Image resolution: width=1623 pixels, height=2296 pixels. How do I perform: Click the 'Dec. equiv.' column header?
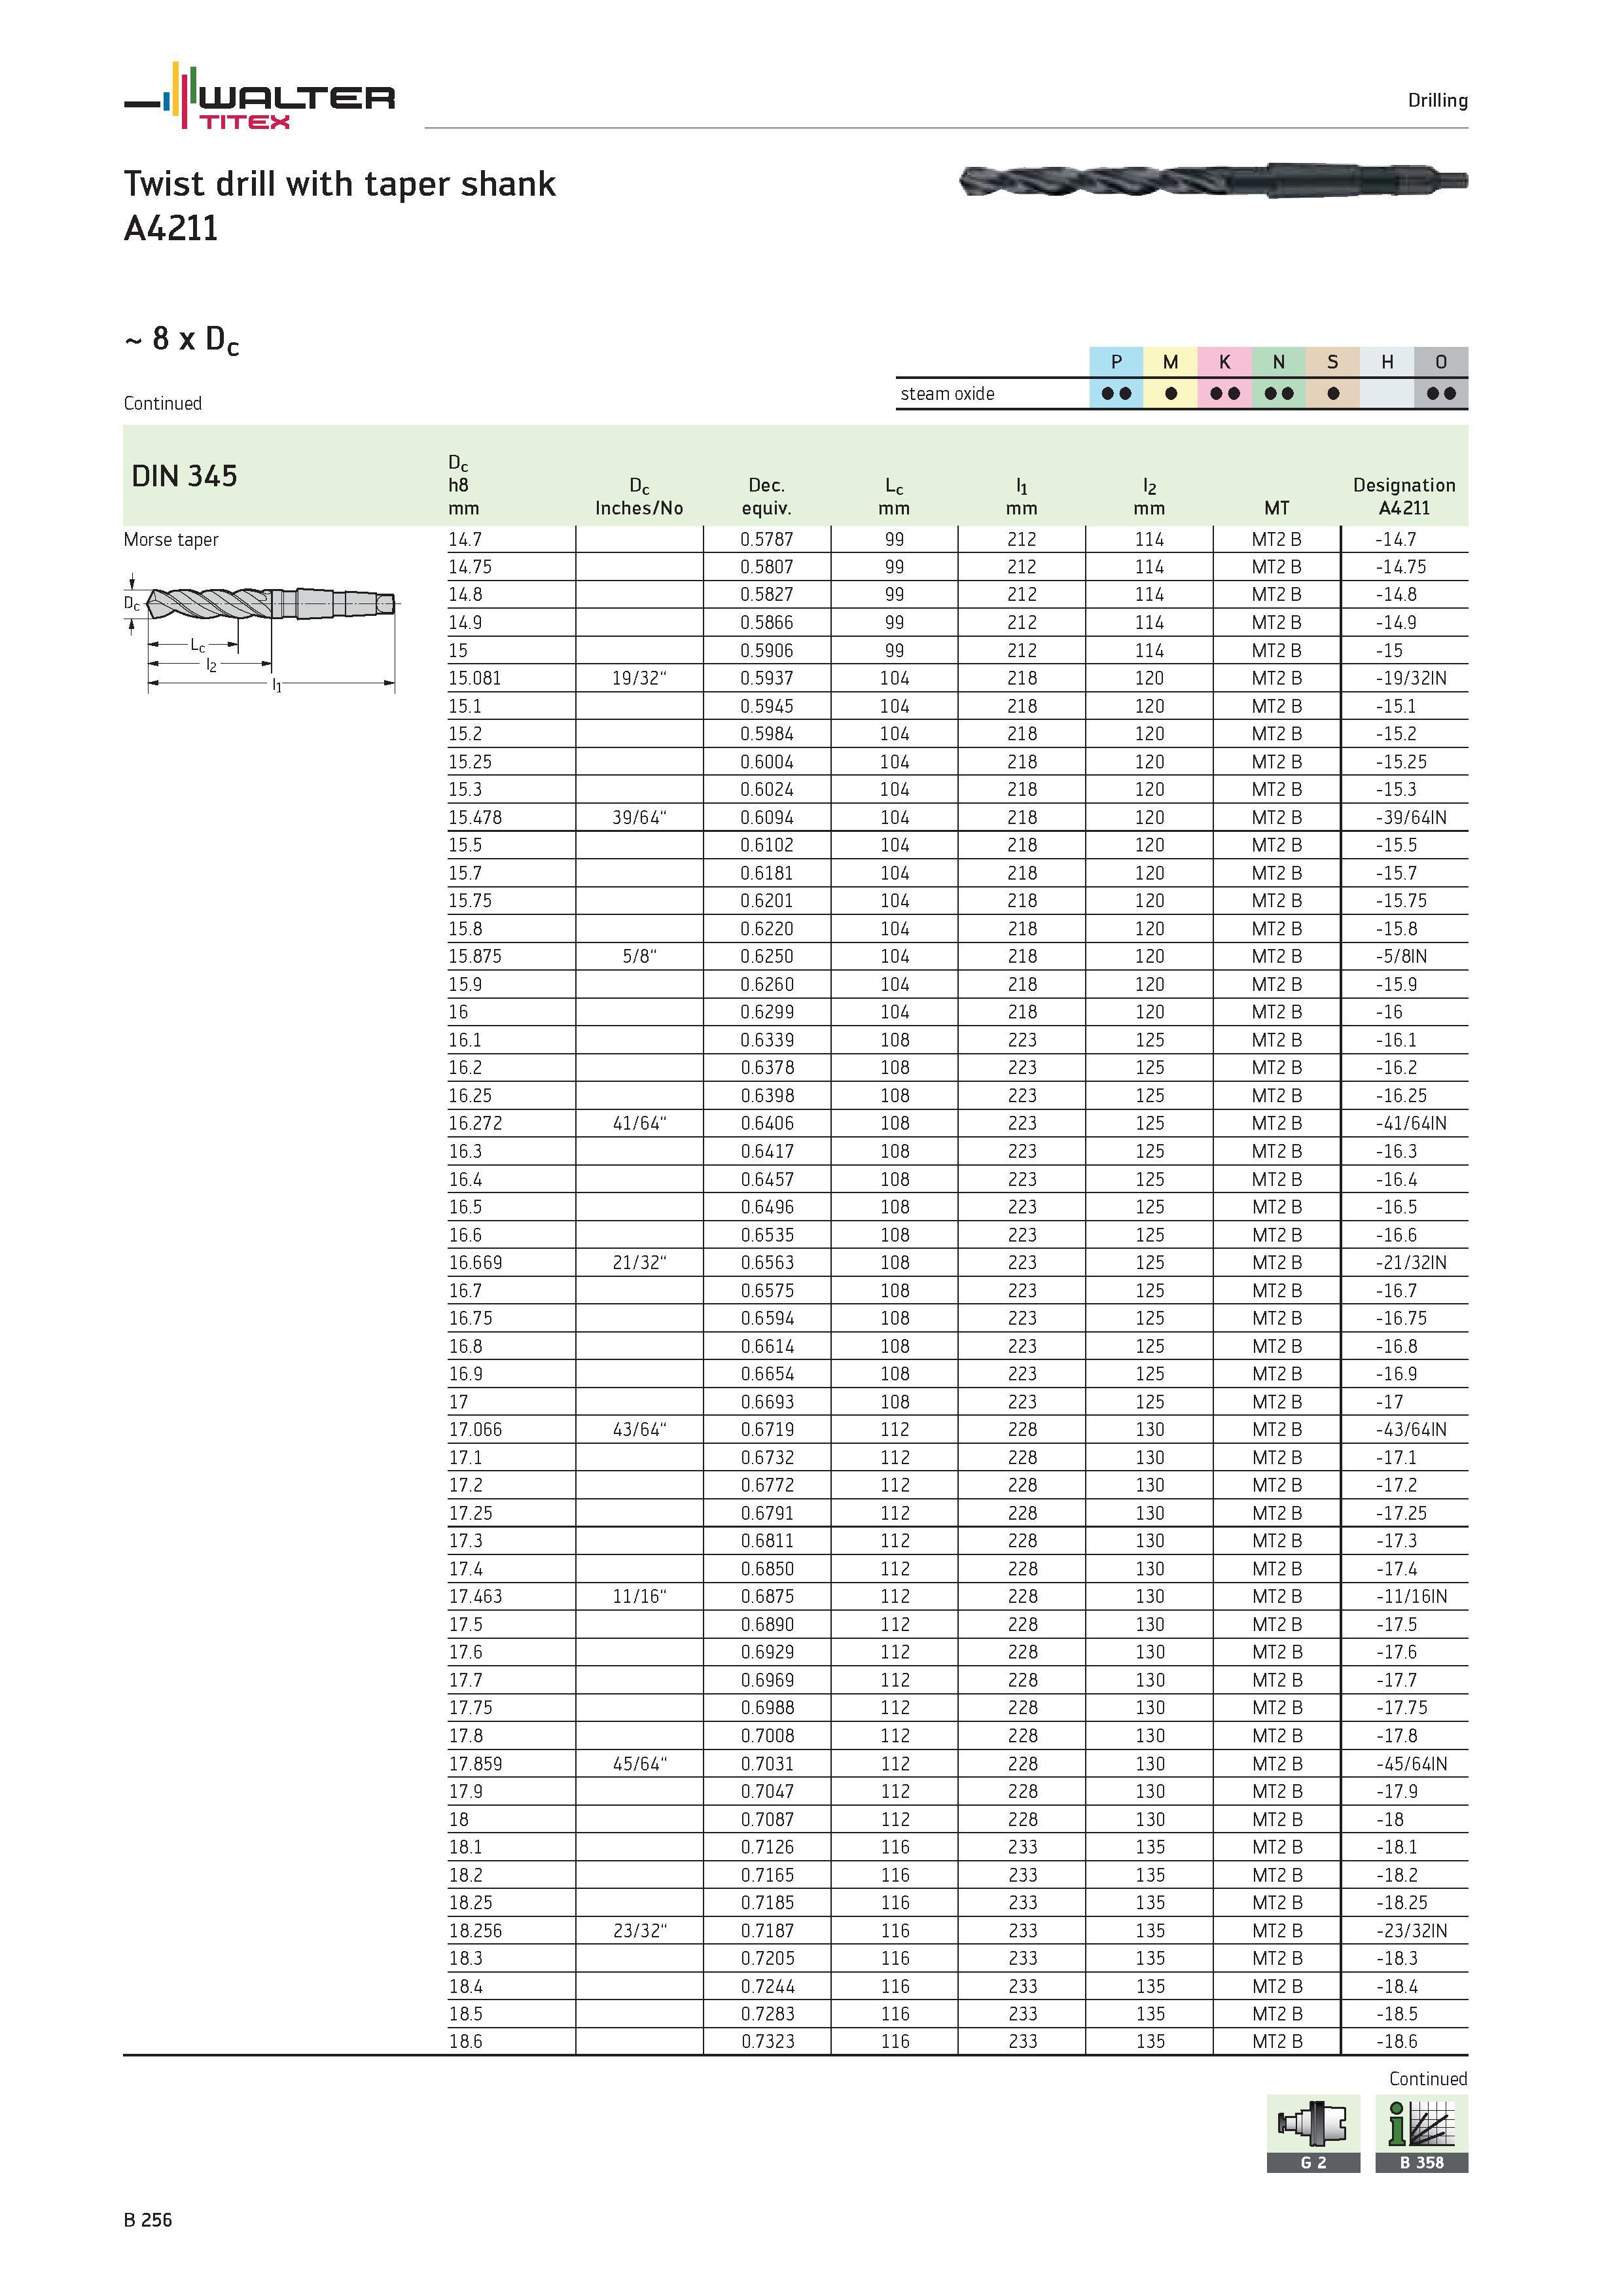click(x=766, y=496)
